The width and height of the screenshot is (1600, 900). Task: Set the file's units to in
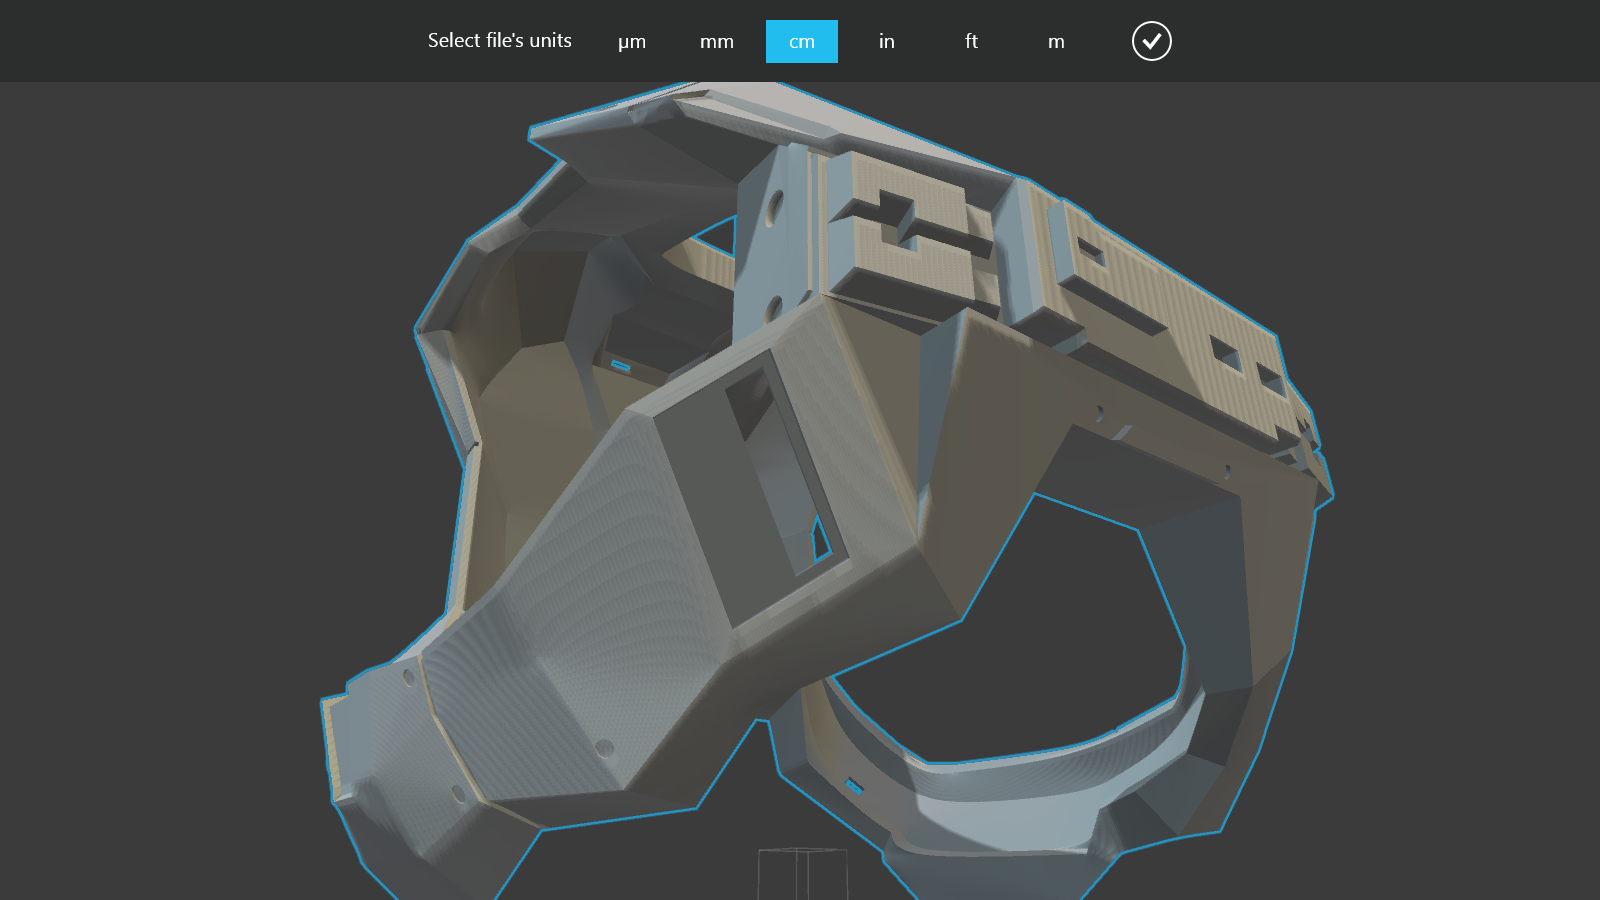[x=887, y=41]
